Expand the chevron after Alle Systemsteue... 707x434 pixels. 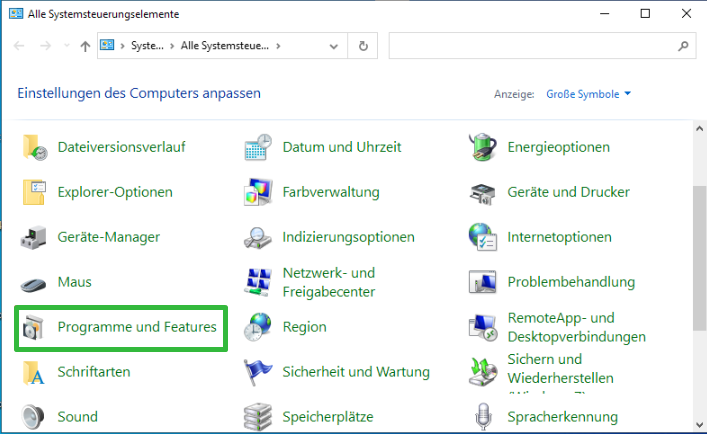[278, 46]
